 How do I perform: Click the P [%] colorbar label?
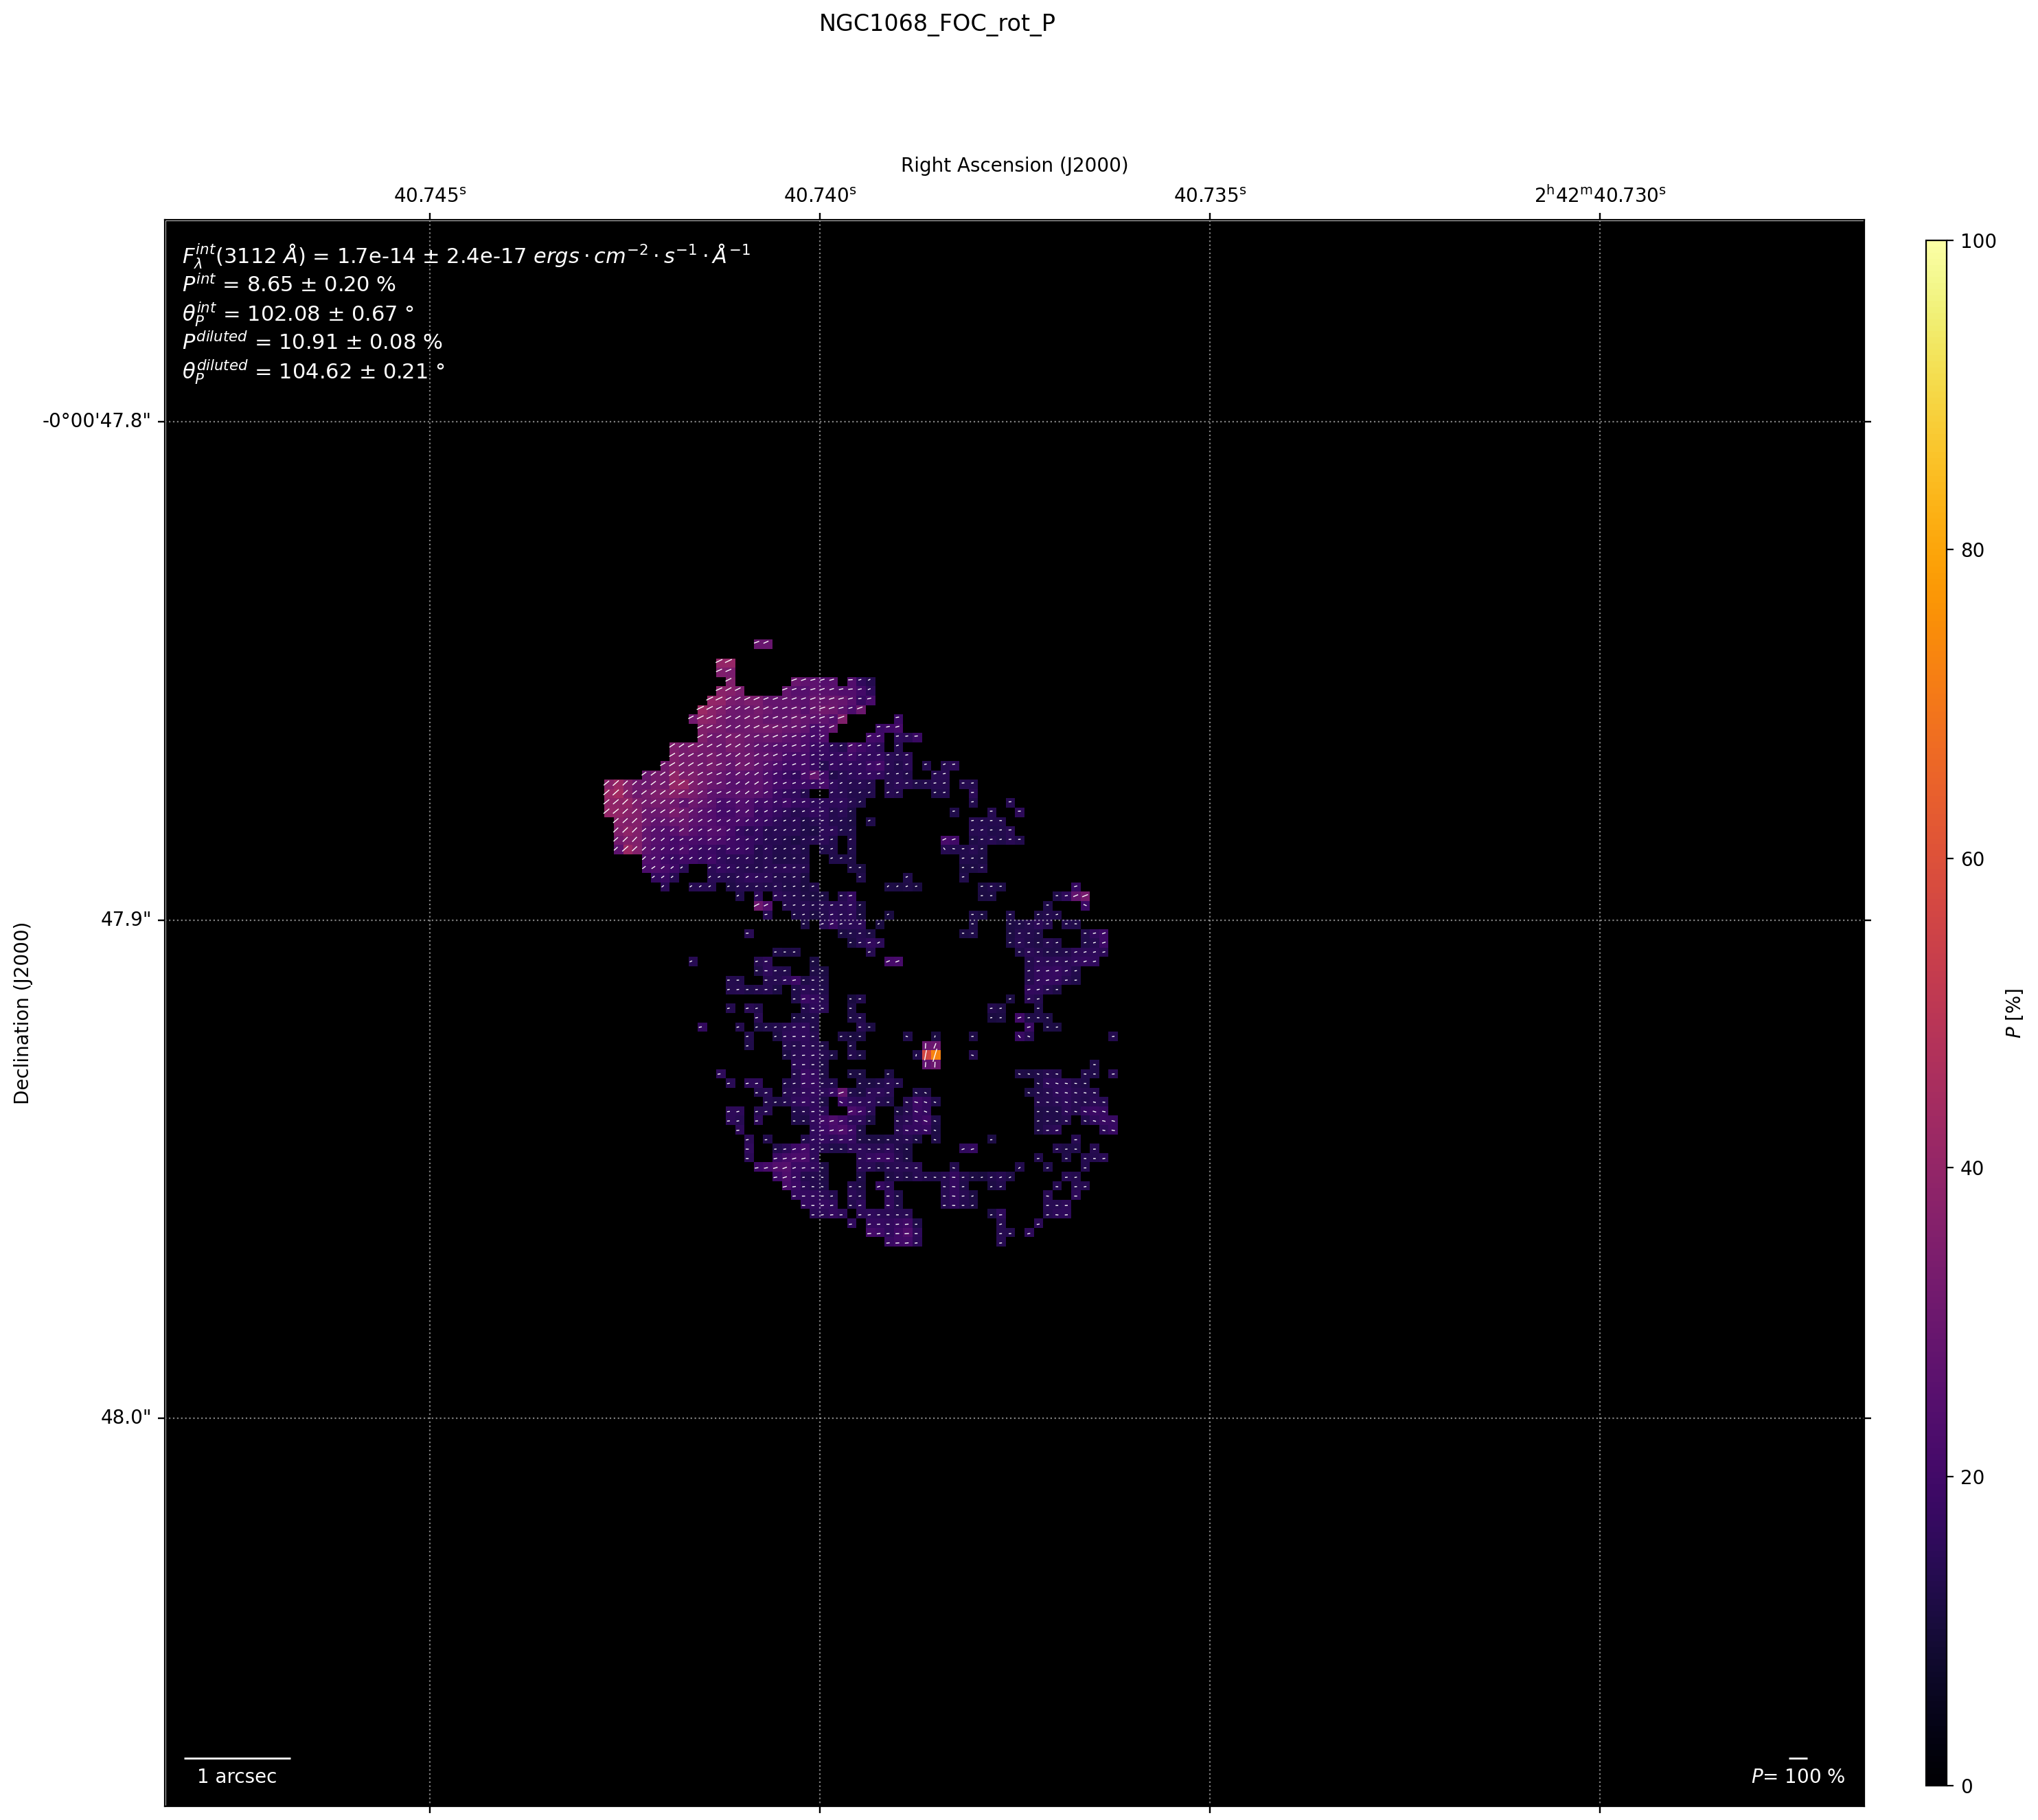pos(2013,1013)
